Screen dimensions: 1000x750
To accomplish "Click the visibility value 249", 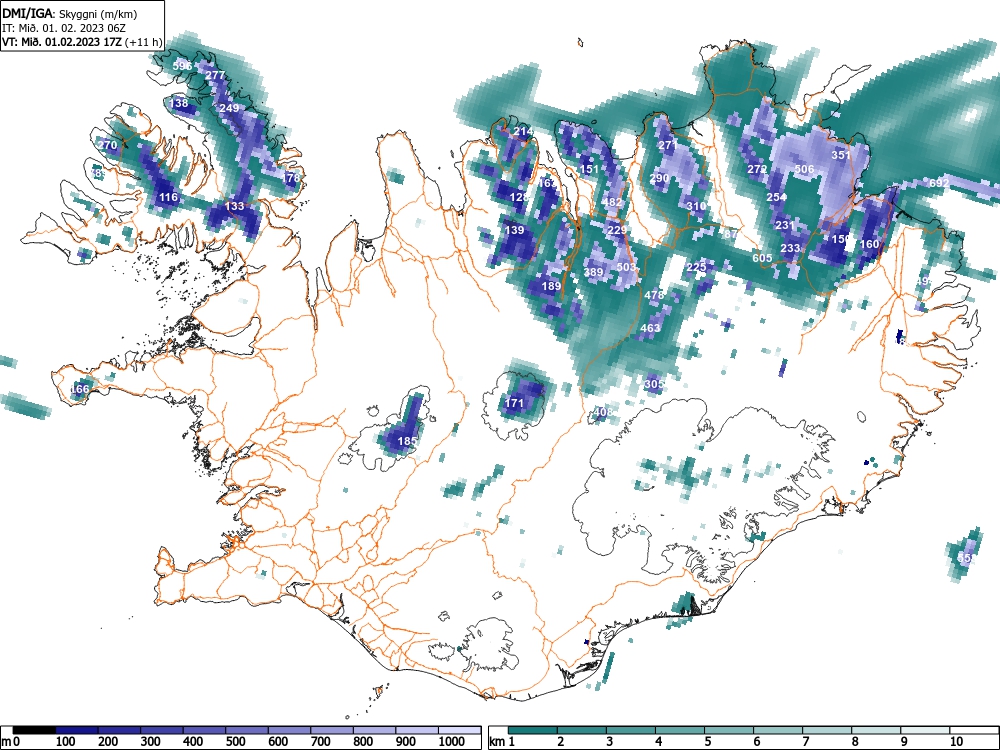I will [x=229, y=108].
